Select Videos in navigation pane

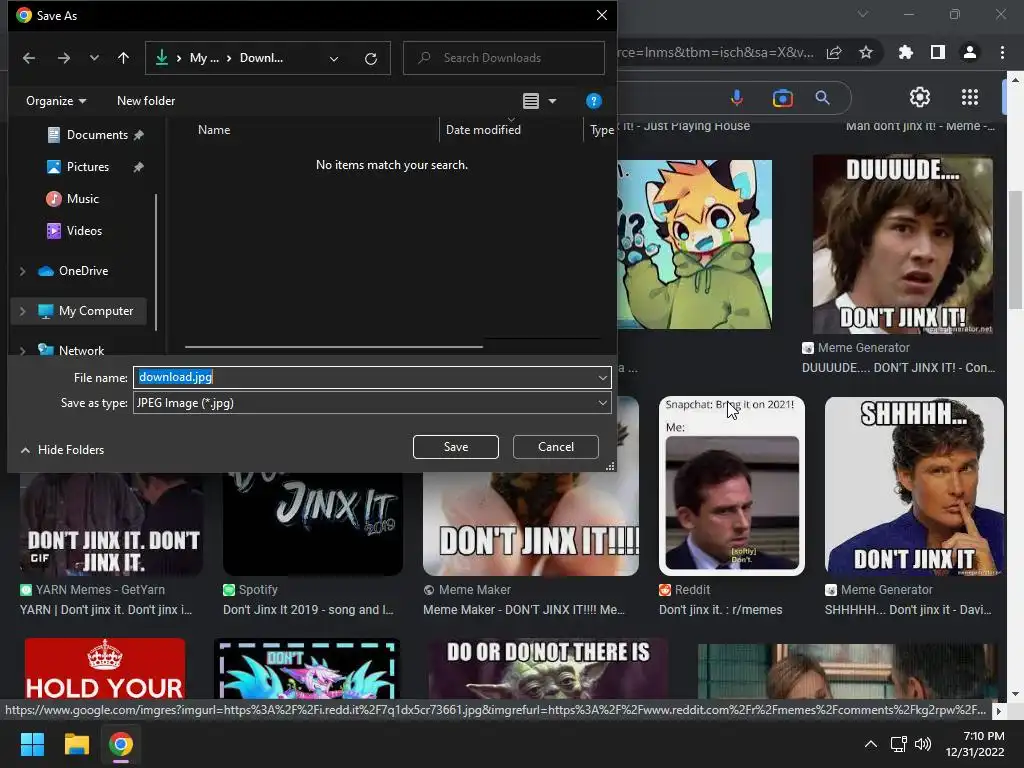(84, 231)
